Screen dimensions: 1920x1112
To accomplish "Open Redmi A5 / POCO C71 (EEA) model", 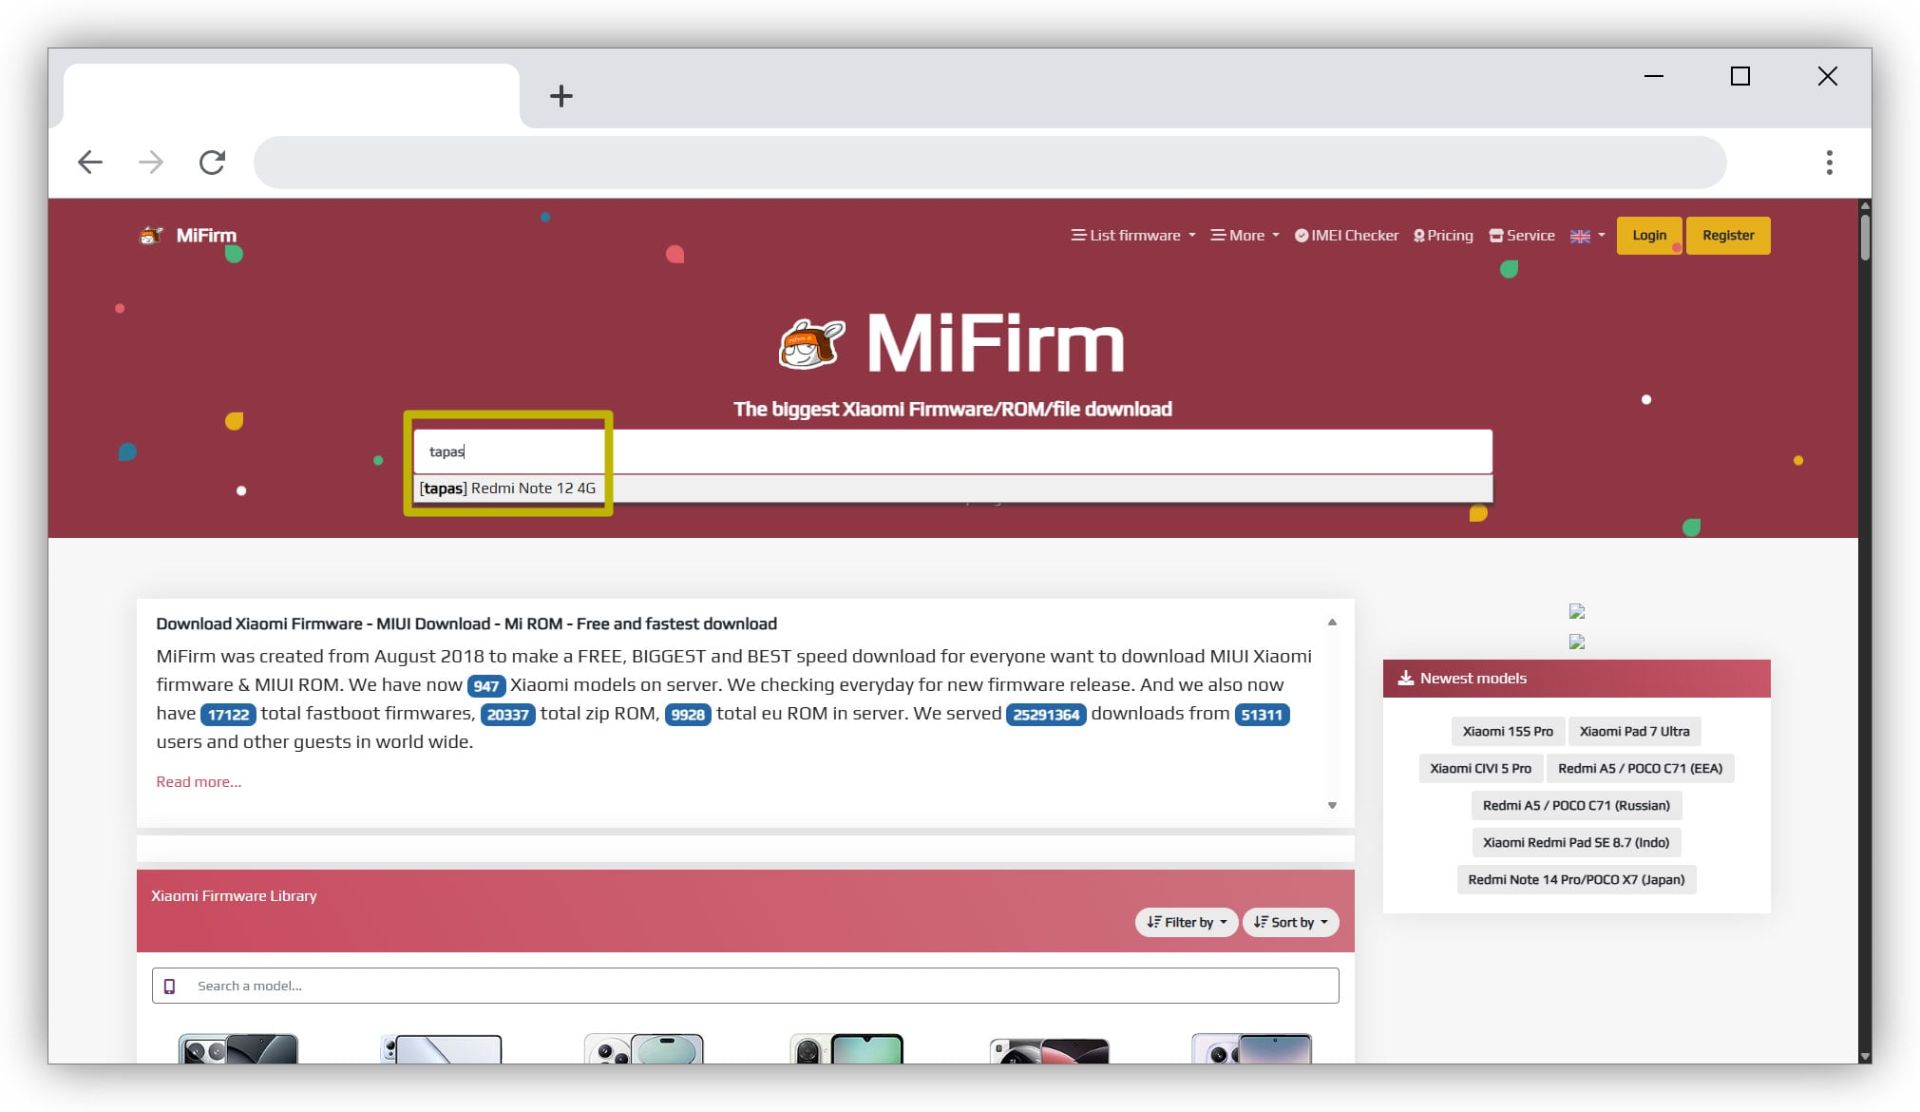I will tap(1640, 768).
